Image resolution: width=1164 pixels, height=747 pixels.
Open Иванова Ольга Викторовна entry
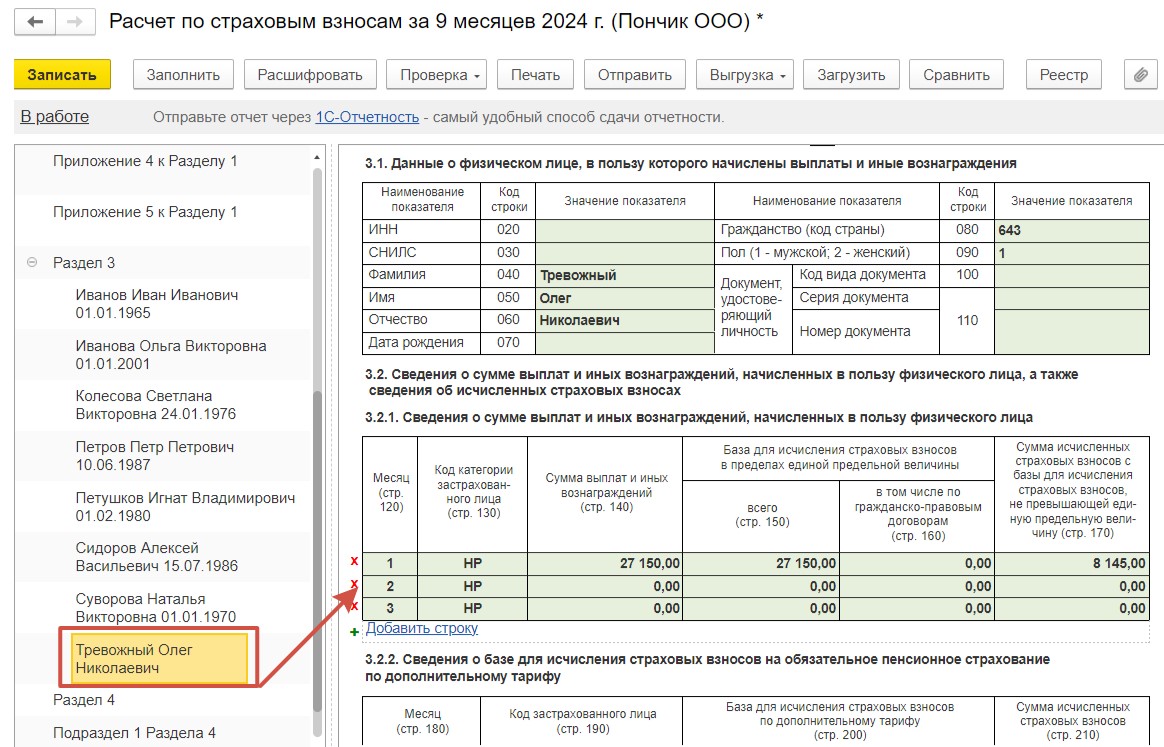tap(171, 355)
